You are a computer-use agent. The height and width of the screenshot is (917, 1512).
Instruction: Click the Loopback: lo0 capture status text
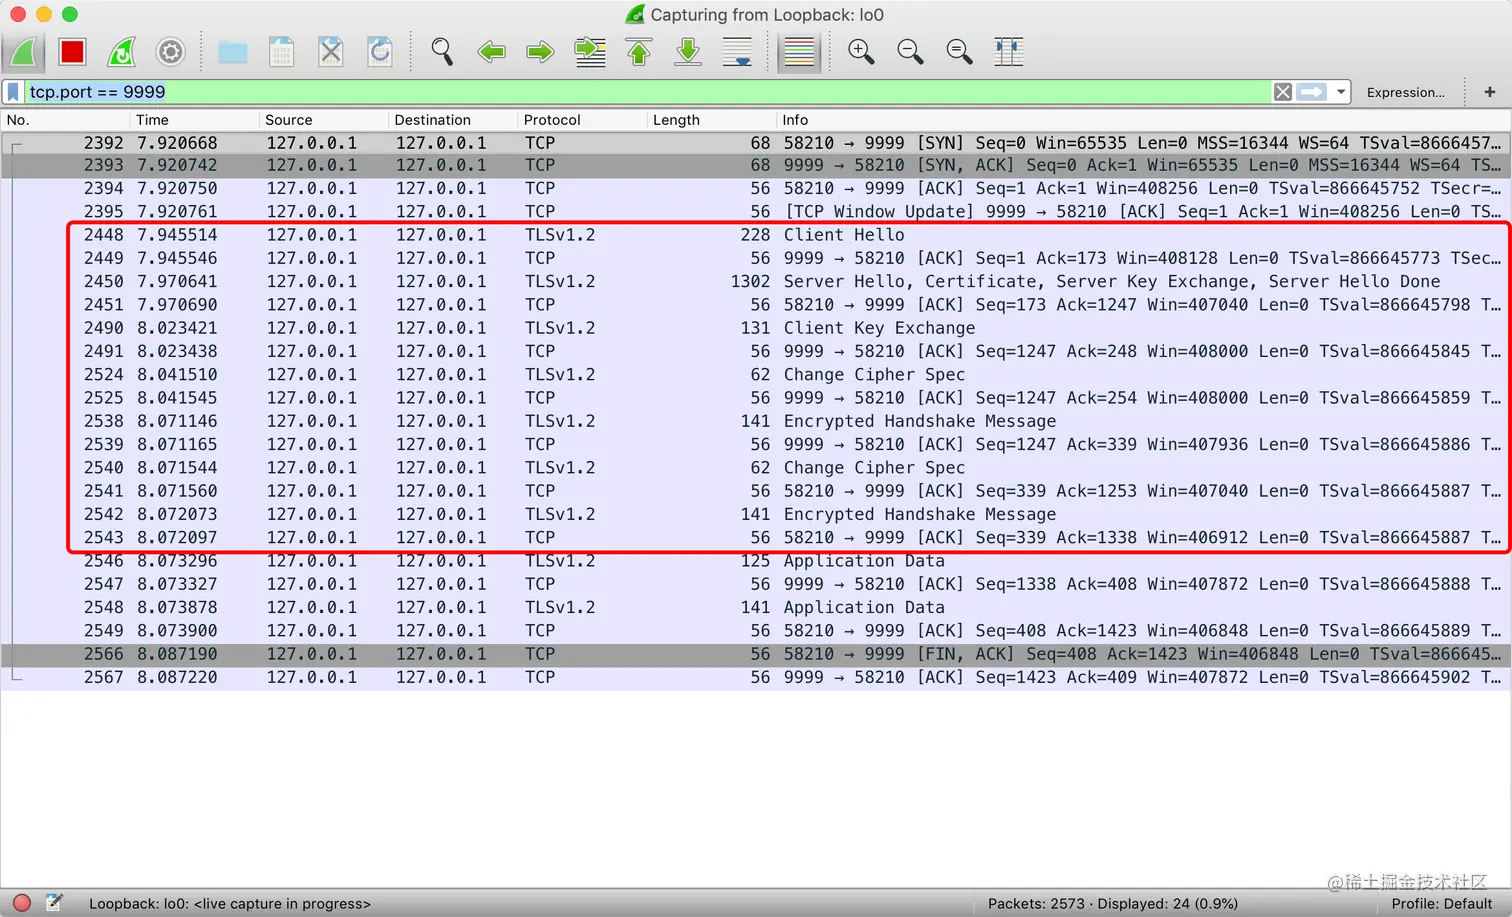click(230, 904)
